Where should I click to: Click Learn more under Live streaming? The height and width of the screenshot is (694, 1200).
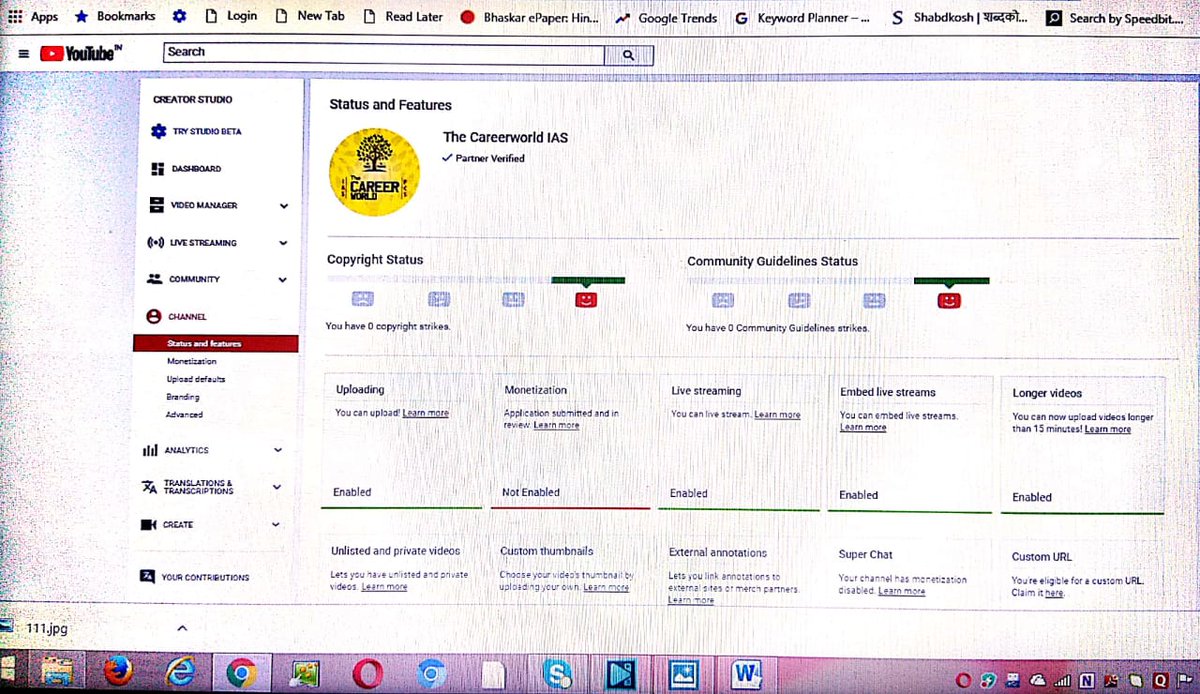(x=777, y=414)
